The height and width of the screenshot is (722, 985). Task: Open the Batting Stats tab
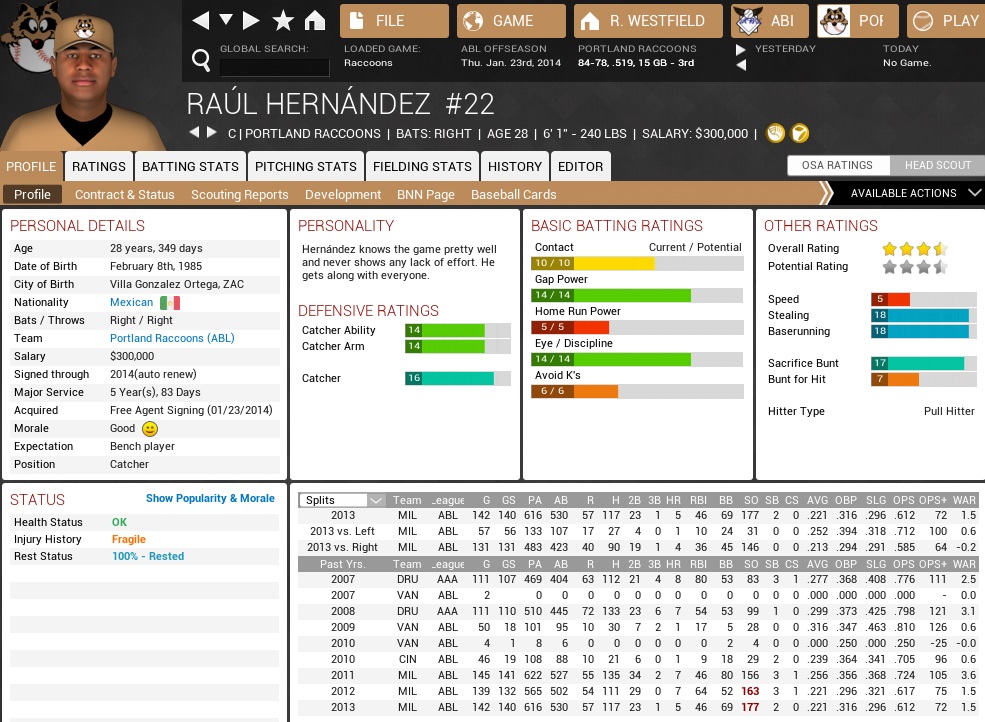[x=190, y=166]
